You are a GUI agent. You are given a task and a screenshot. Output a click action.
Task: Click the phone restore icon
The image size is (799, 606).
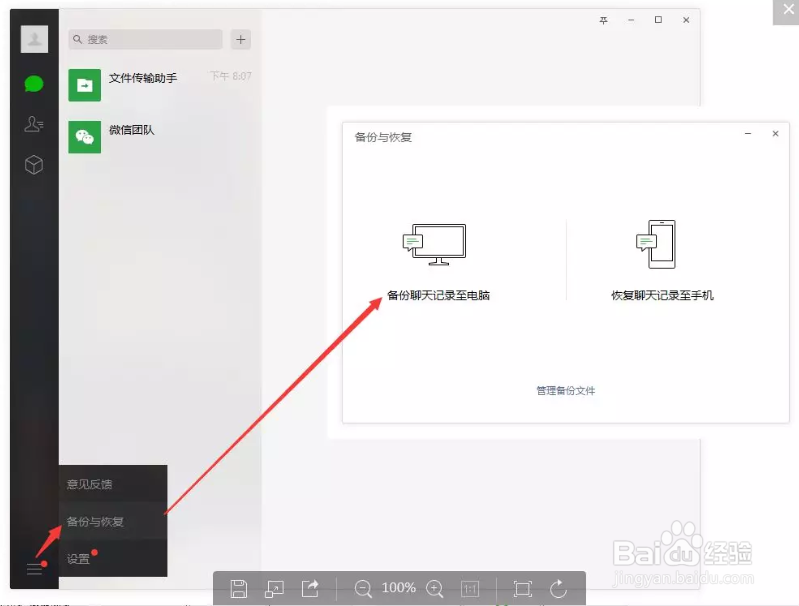pos(656,244)
